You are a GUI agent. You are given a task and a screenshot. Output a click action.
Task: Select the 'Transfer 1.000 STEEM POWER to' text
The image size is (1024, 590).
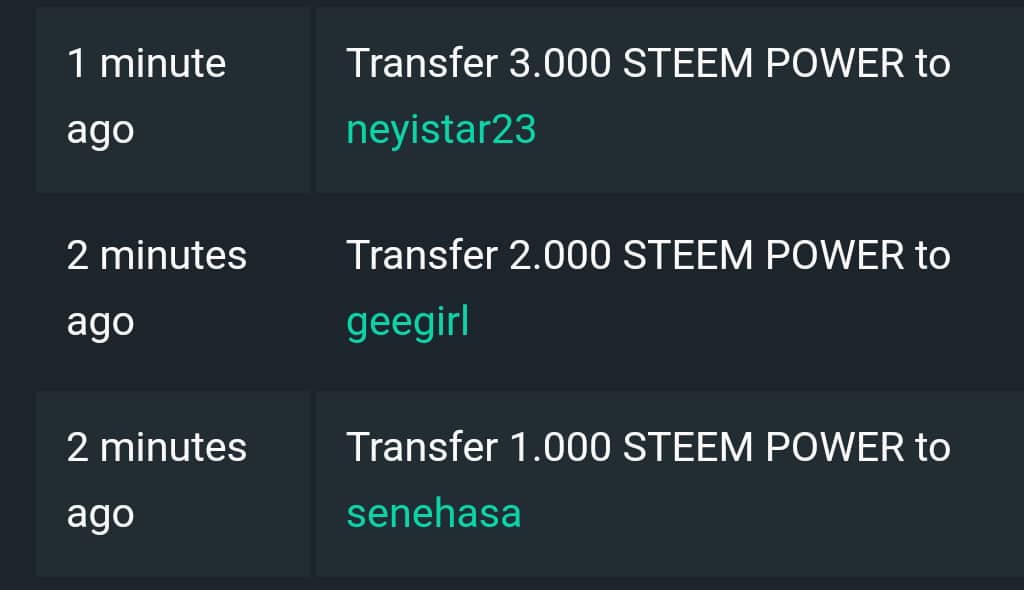[x=648, y=447]
